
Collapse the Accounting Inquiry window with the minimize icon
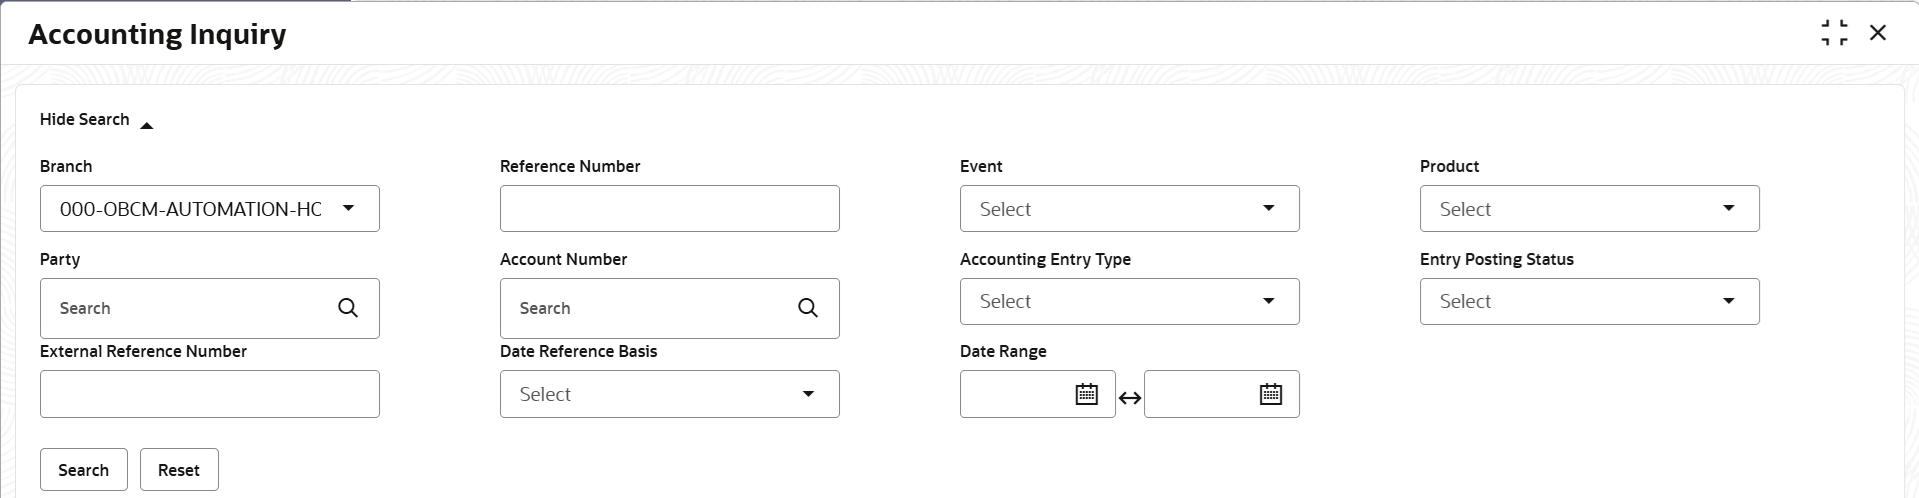coord(1835,33)
